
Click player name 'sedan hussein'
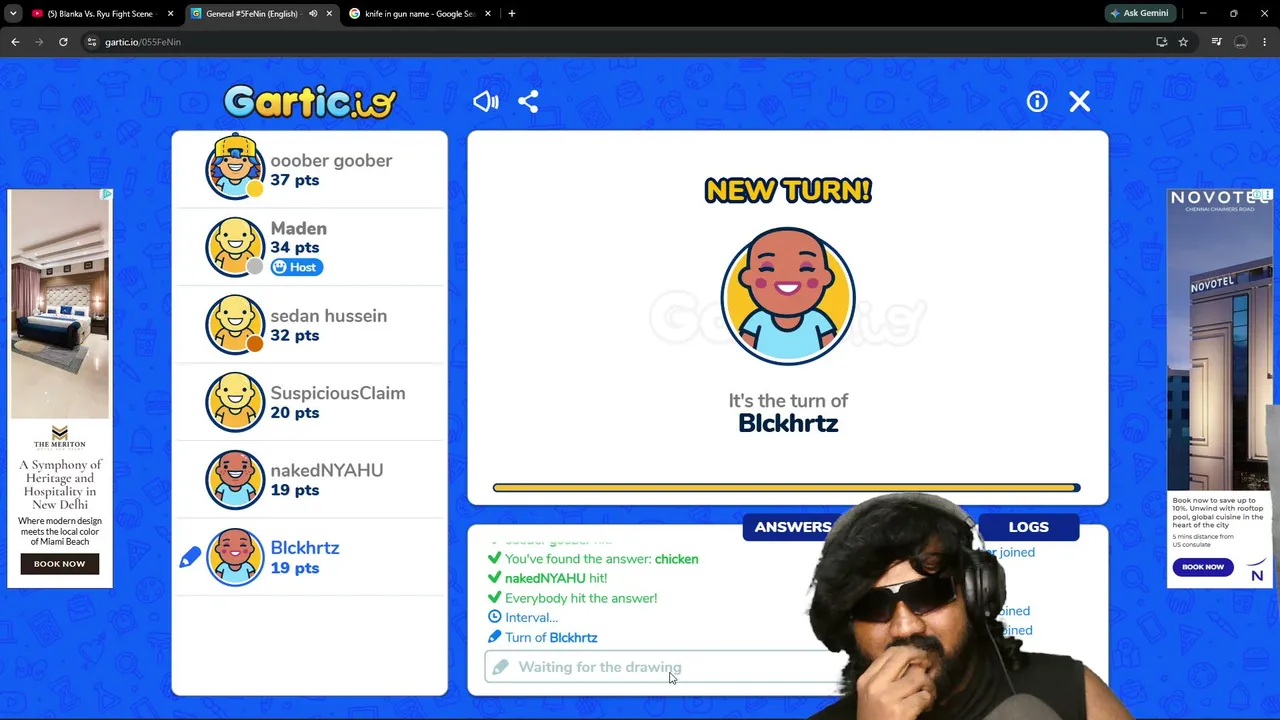tap(328, 316)
